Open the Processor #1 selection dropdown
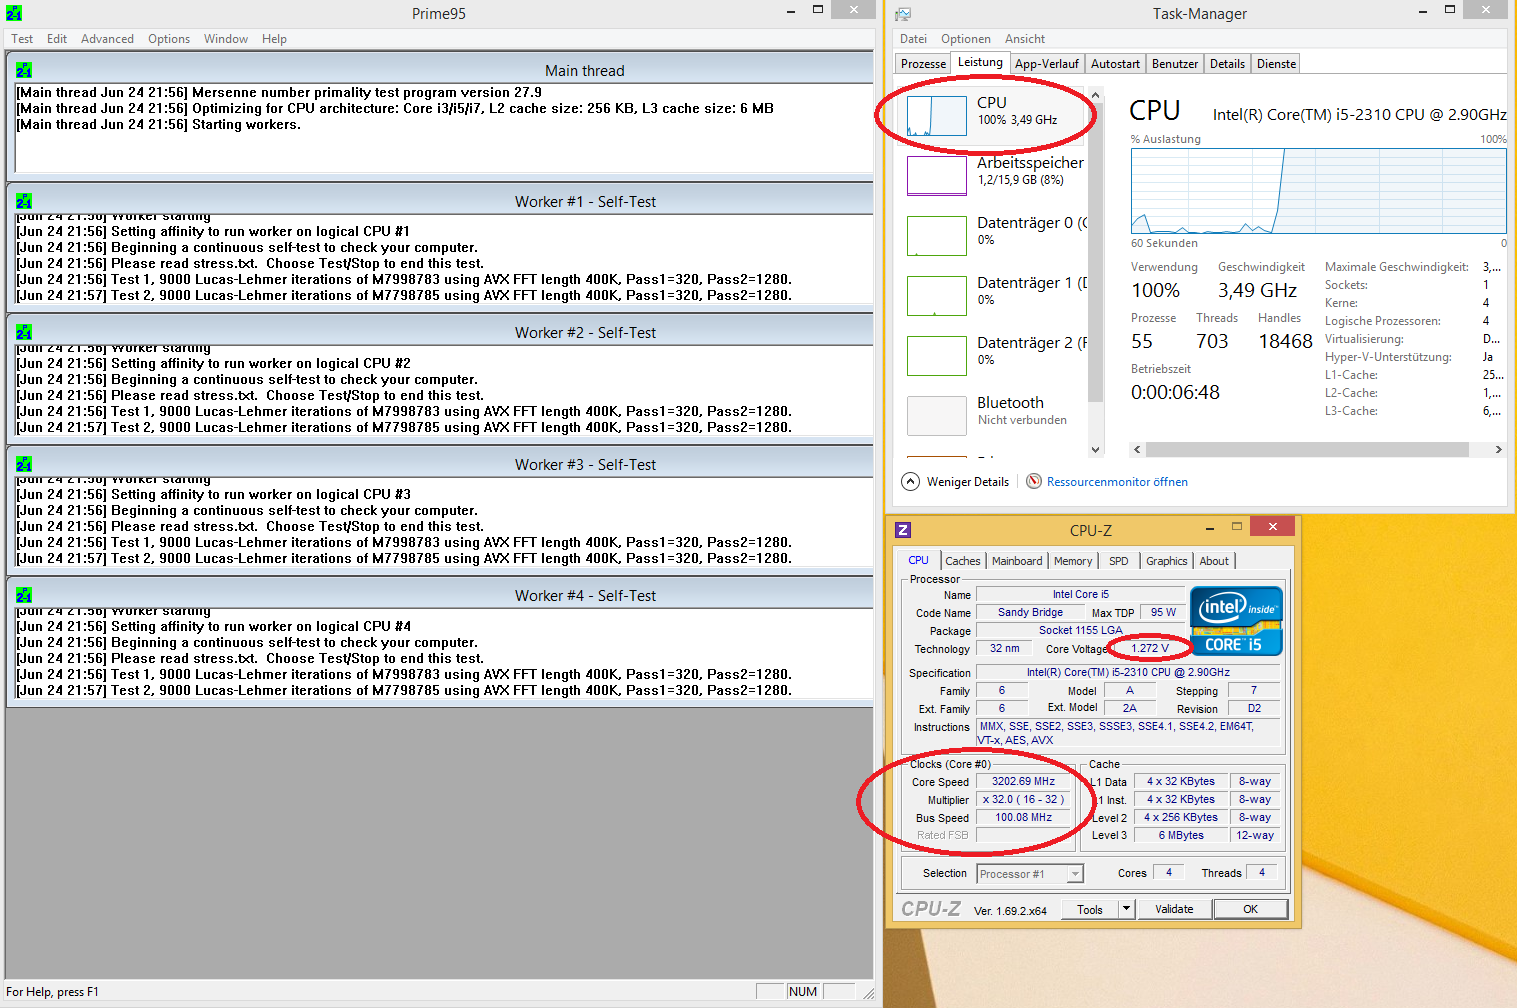Screen dimensions: 1517x1008 pos(1030,874)
